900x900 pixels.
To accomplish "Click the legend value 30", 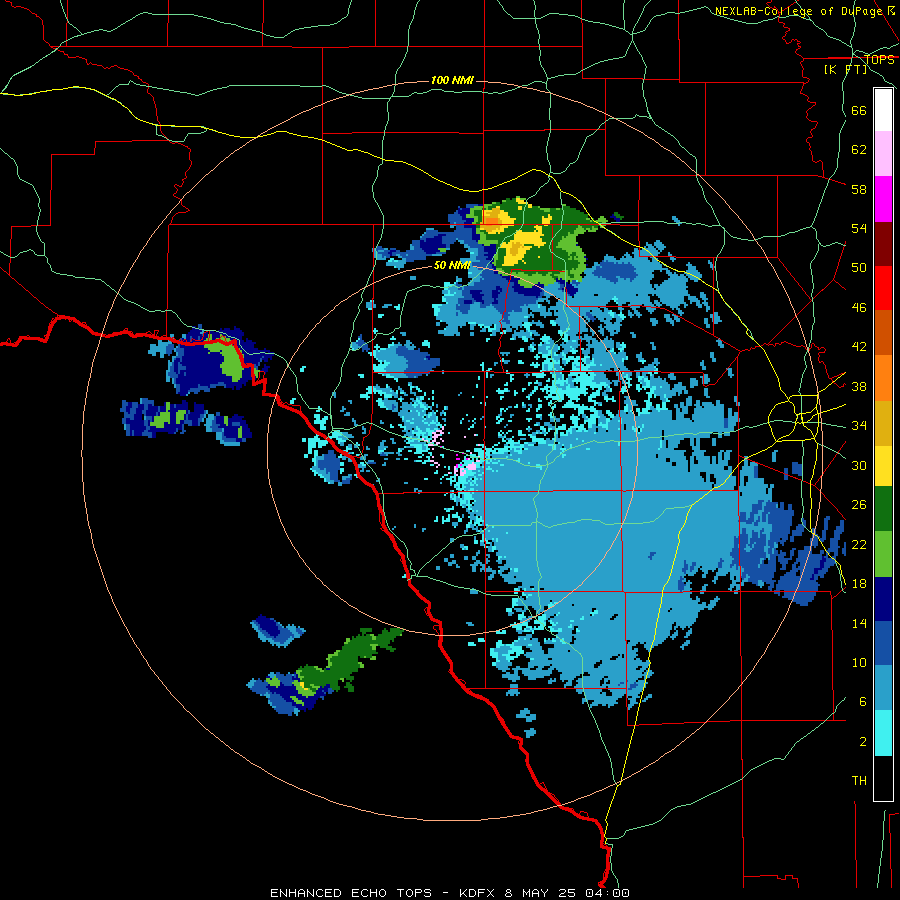I will pos(859,465).
